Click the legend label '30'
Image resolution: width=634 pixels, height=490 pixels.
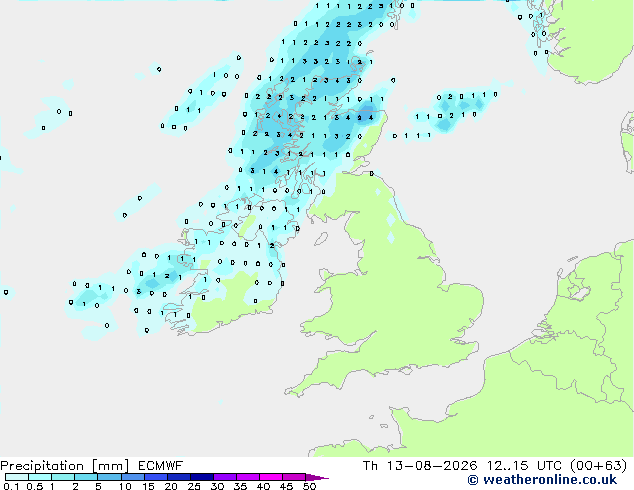217,486
